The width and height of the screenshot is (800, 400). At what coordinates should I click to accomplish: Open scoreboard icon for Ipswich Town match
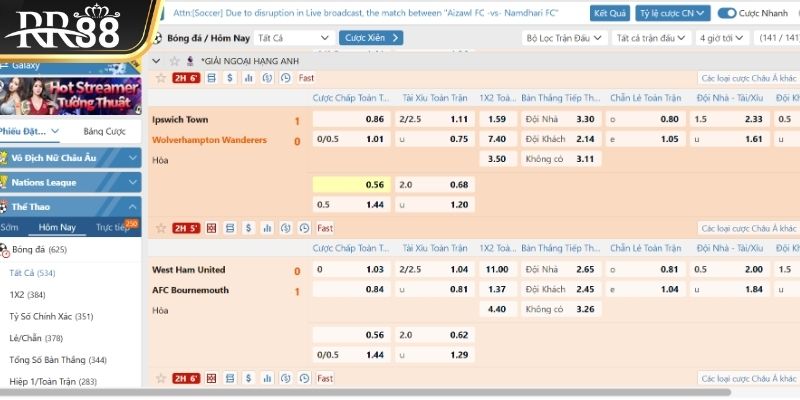[x=212, y=78]
